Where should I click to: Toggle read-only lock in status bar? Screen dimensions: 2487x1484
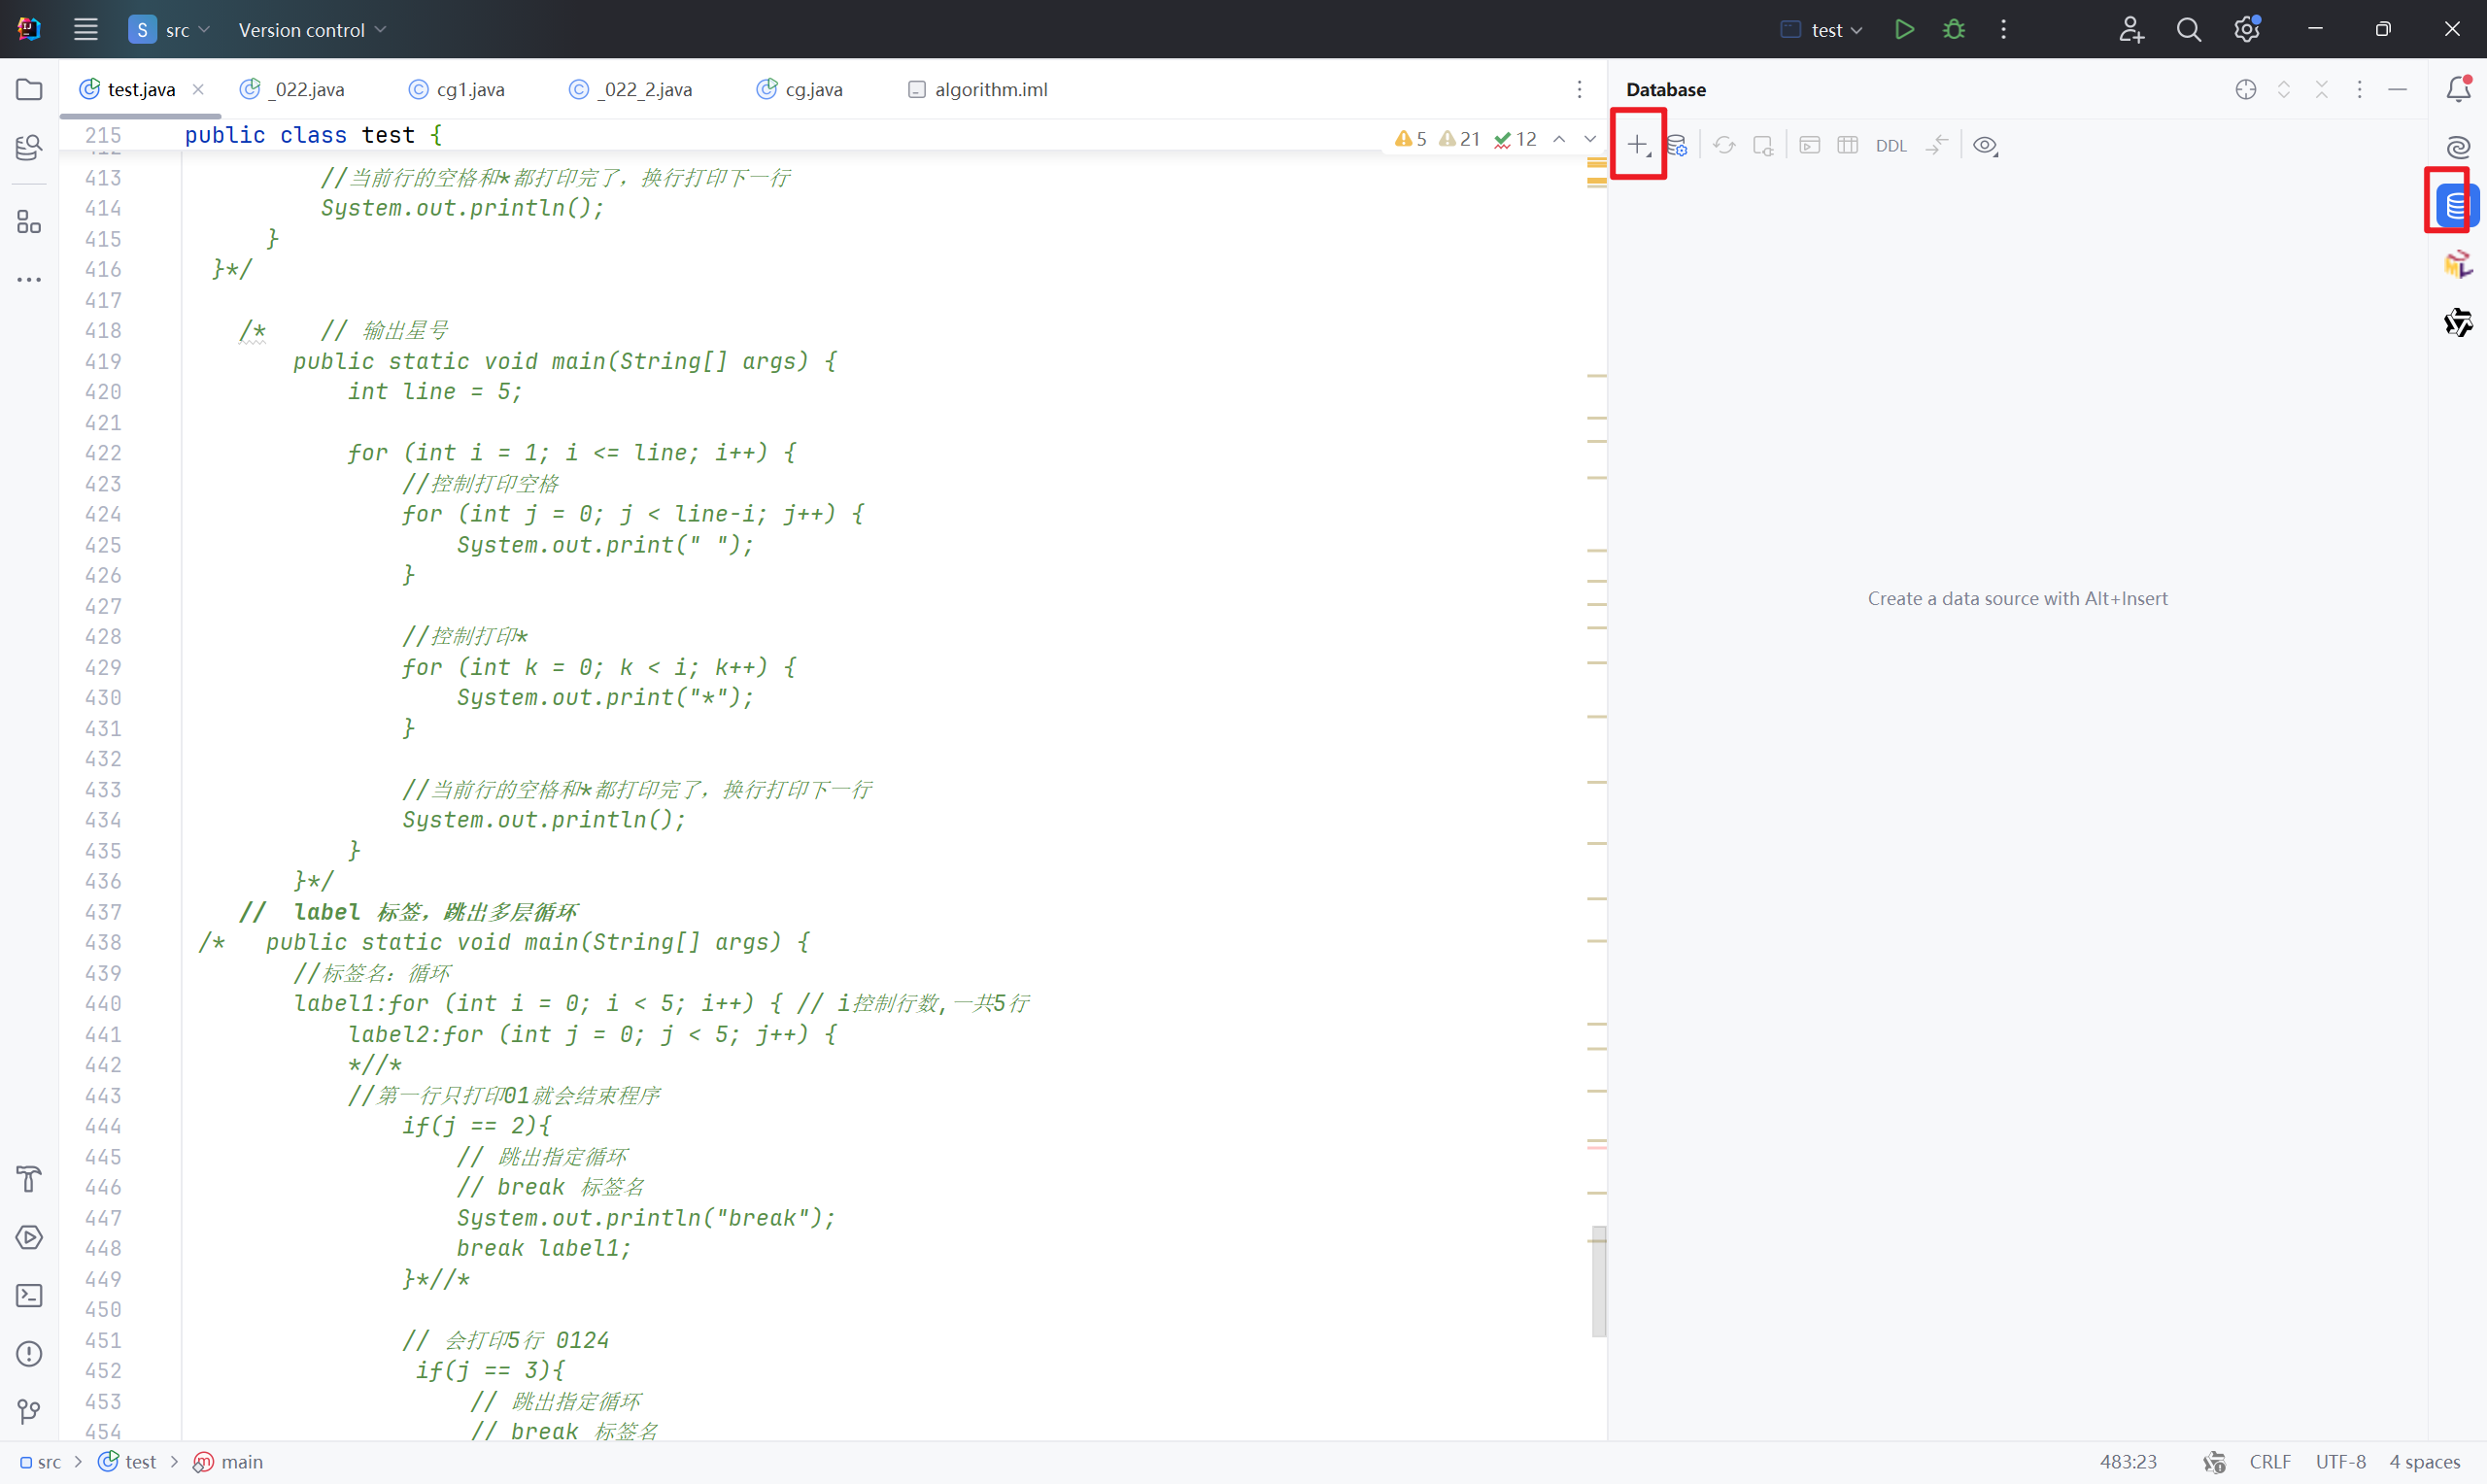tap(2214, 1461)
